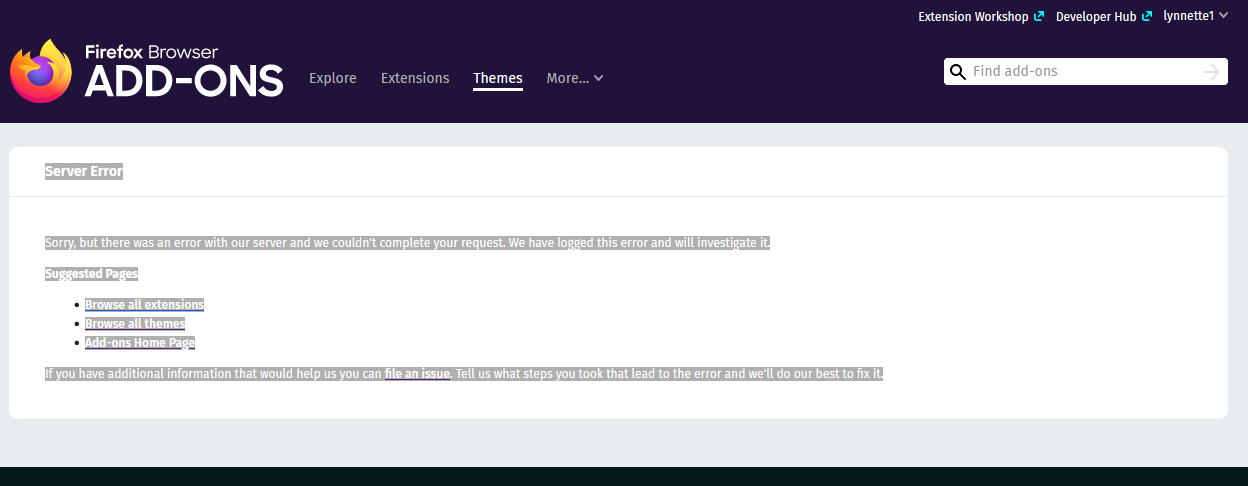Click Developer Hub external link icon
Viewport: 1248px width, 486px height.
coord(1147,17)
